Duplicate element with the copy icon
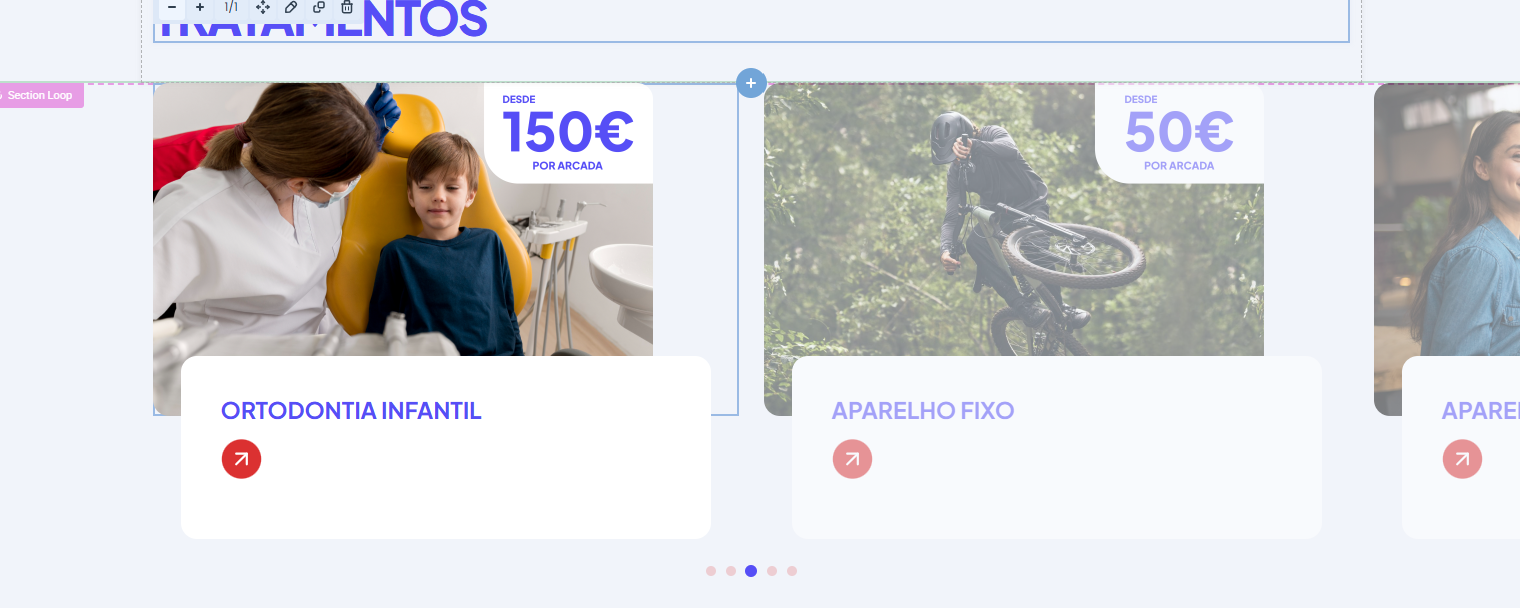 coord(319,7)
